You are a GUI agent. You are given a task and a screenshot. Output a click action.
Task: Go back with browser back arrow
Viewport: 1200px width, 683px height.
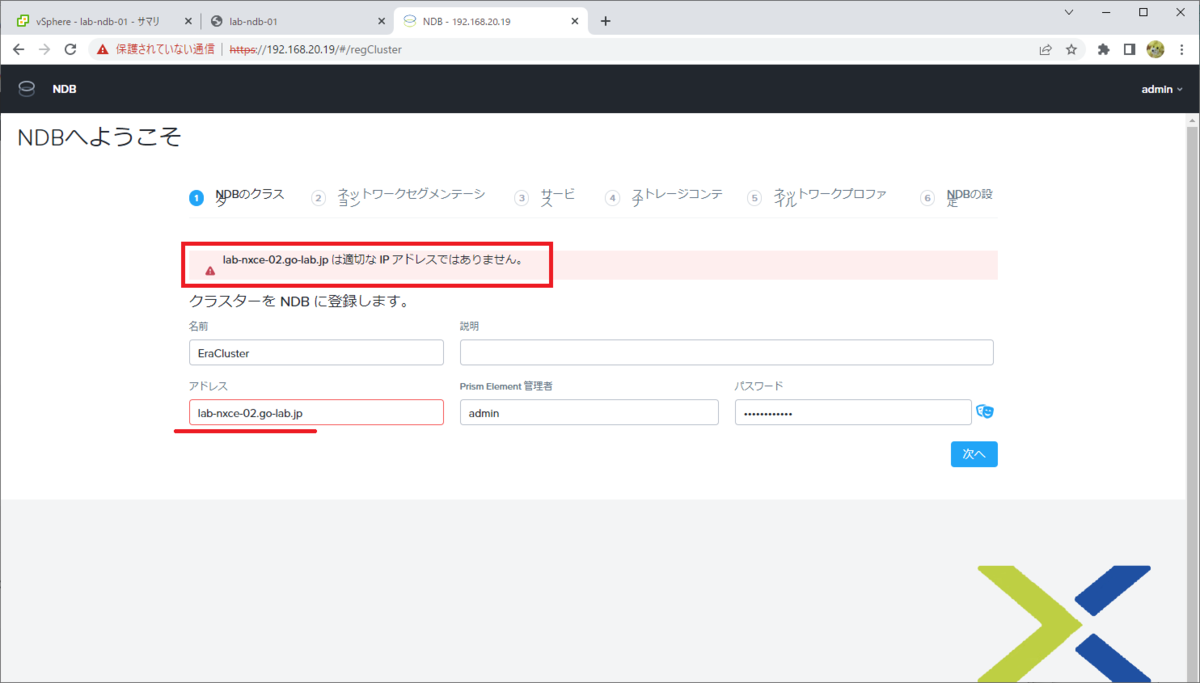(18, 48)
